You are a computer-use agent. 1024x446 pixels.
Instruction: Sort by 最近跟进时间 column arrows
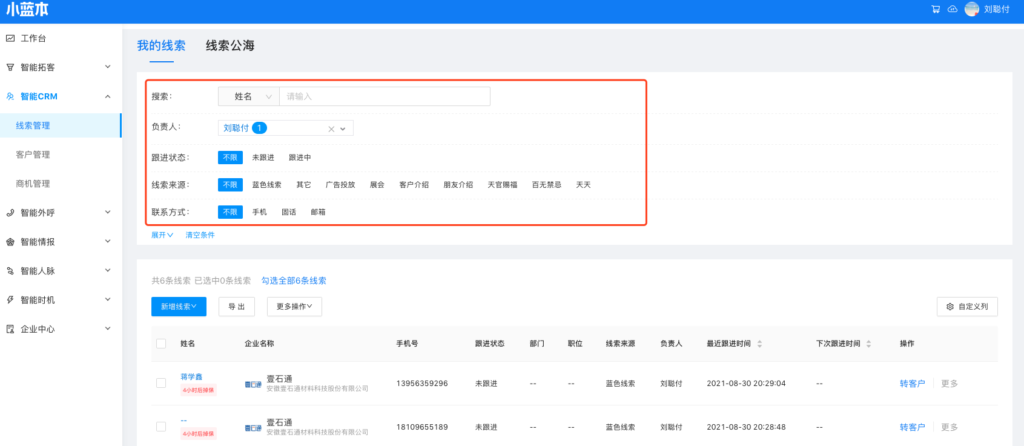tap(760, 344)
